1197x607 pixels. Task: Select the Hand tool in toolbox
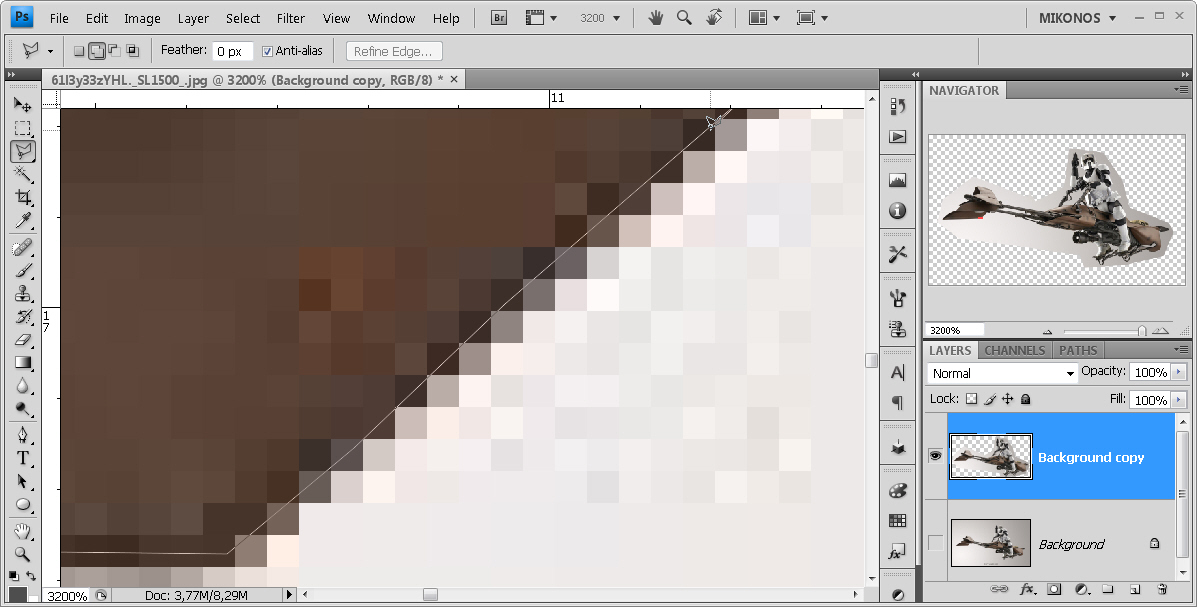coord(23,531)
